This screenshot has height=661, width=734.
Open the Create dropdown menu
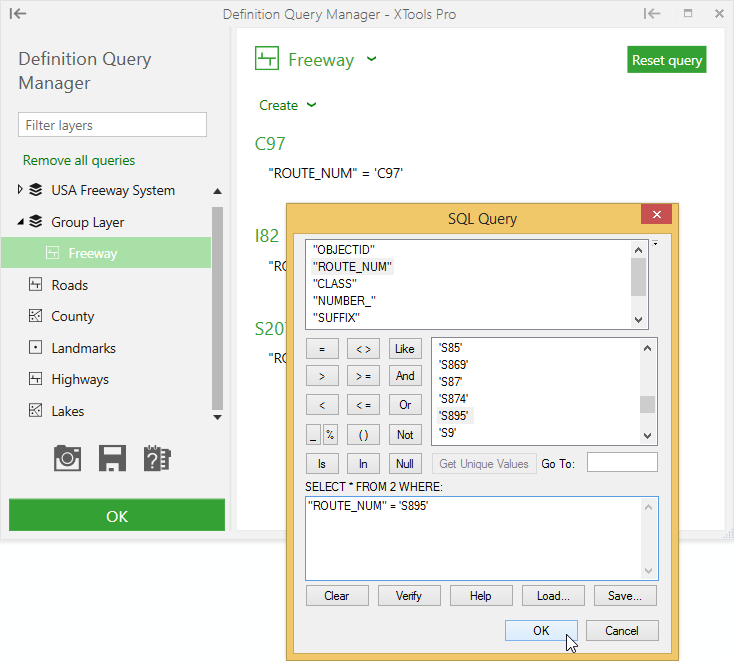point(287,105)
